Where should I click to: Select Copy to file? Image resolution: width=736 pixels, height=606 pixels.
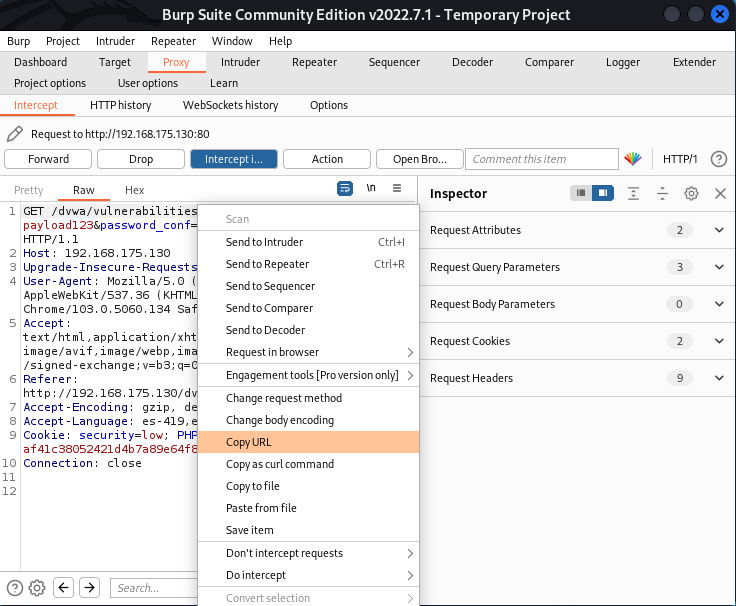[308, 486]
